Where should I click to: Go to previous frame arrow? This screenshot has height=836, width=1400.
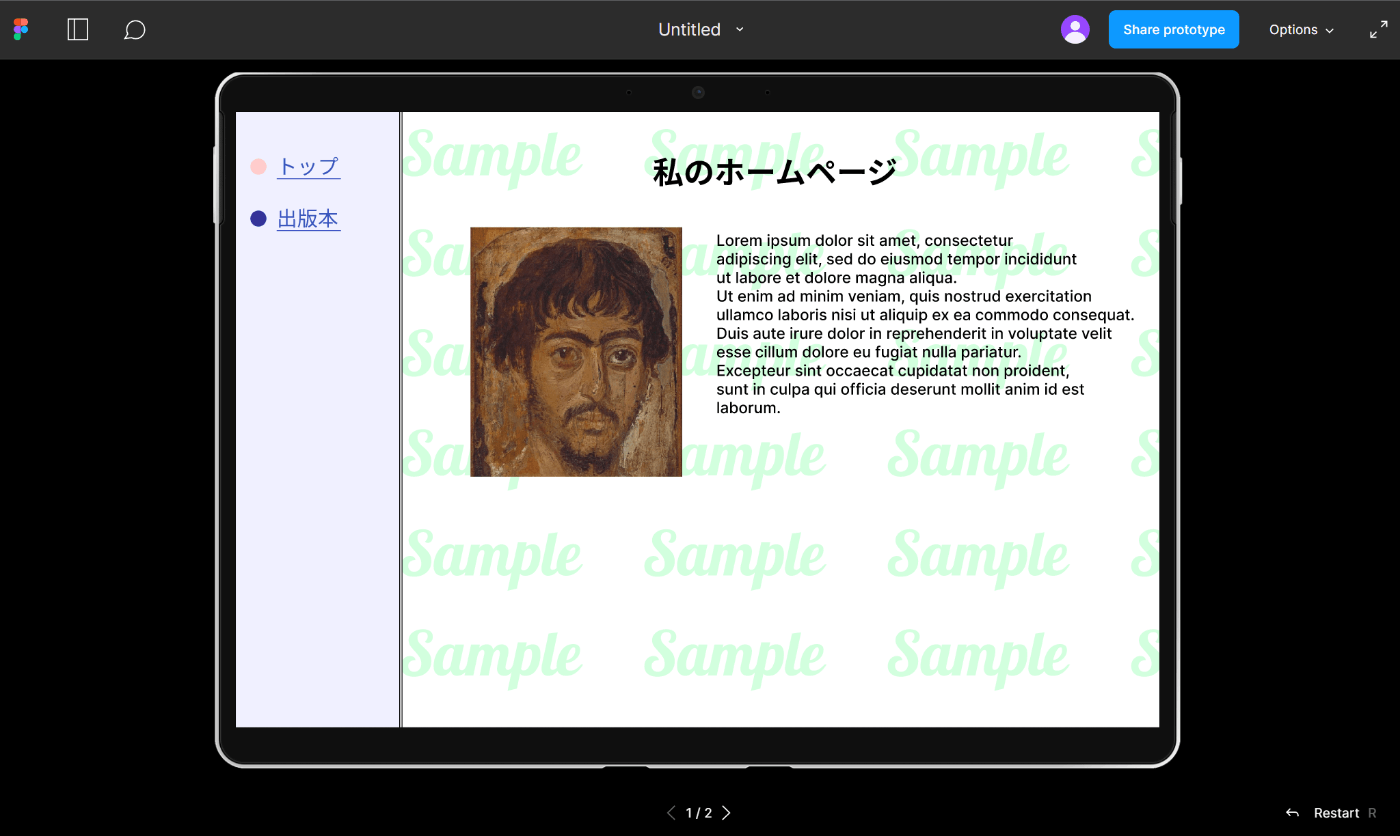pos(671,813)
